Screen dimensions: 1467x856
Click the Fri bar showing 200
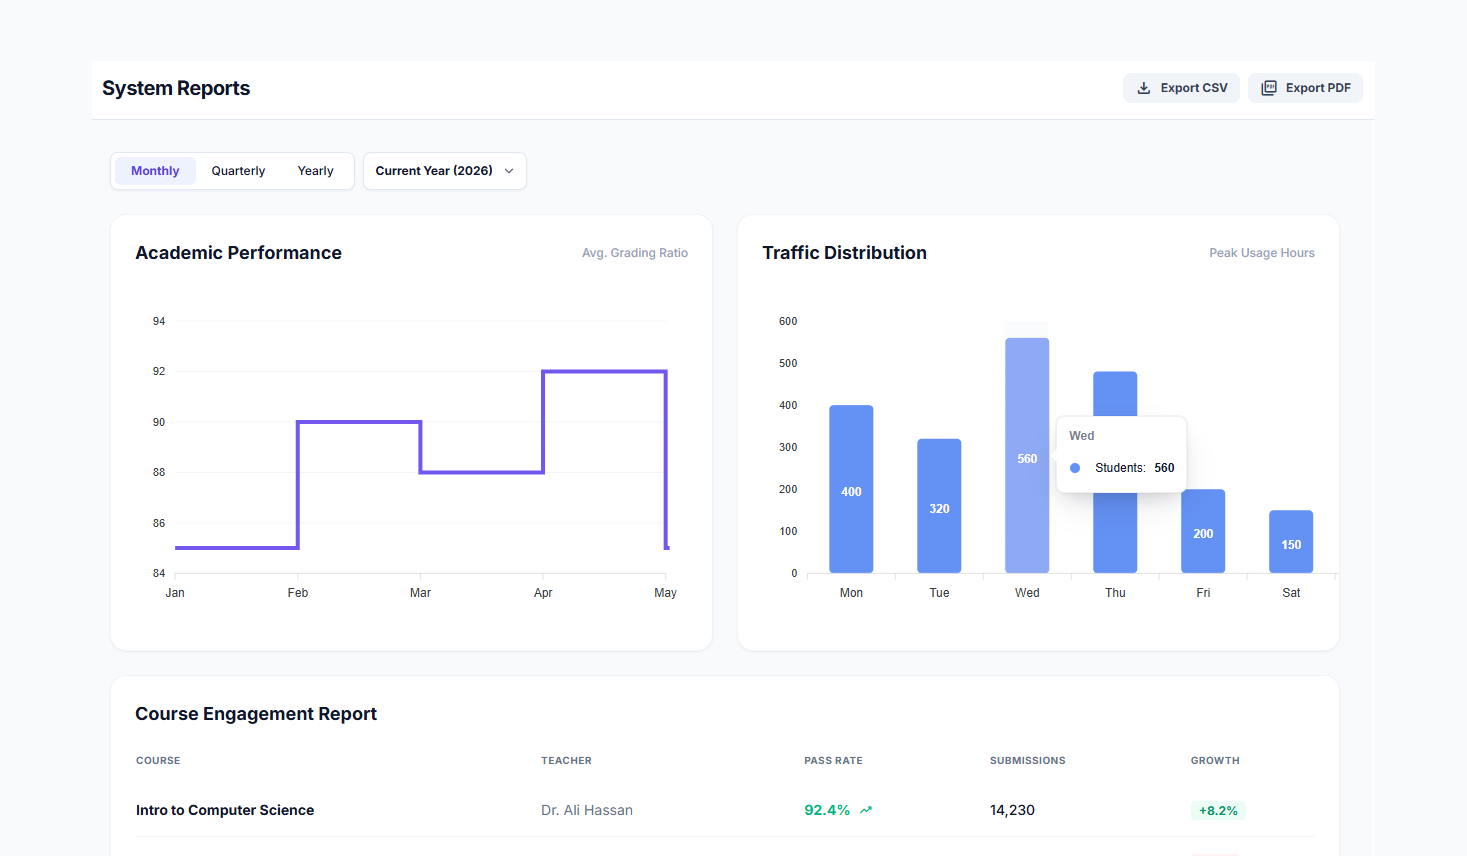(1203, 531)
